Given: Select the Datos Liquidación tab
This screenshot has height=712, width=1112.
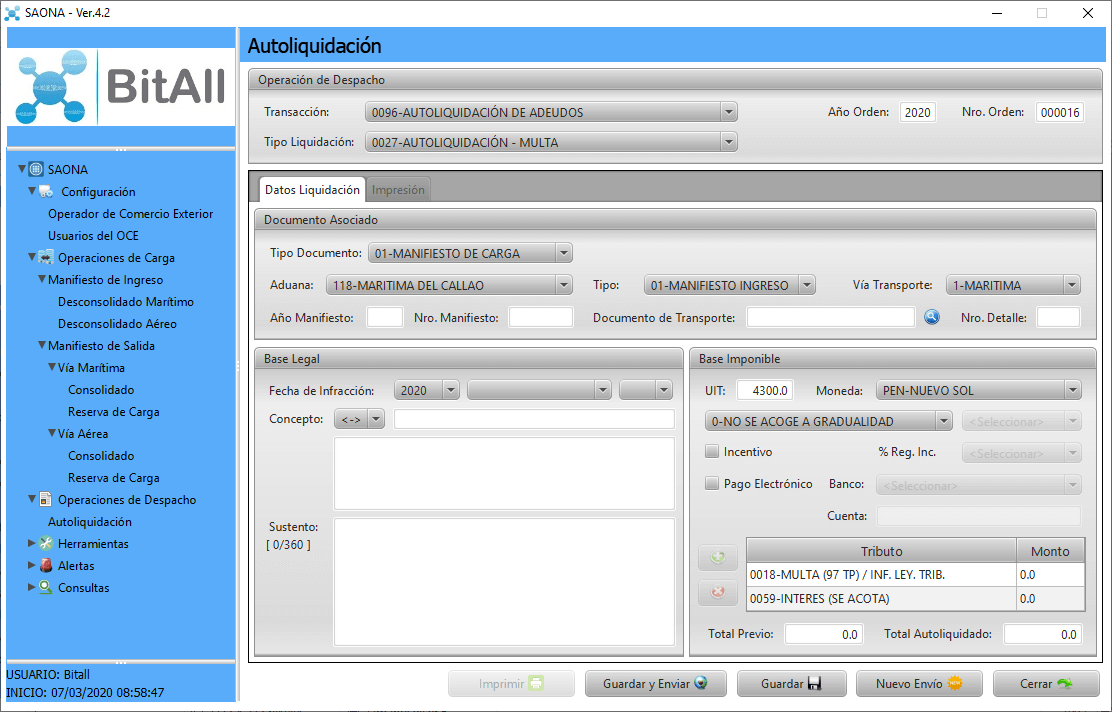Looking at the screenshot, I should pos(312,190).
